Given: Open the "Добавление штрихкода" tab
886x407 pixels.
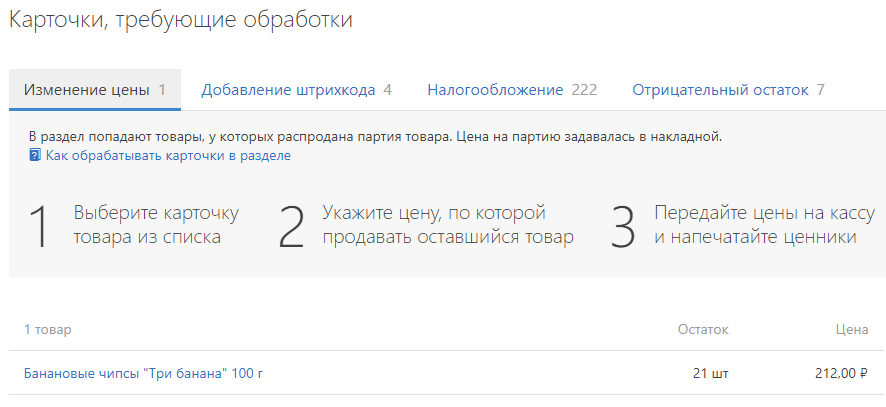Looking at the screenshot, I should [296, 90].
